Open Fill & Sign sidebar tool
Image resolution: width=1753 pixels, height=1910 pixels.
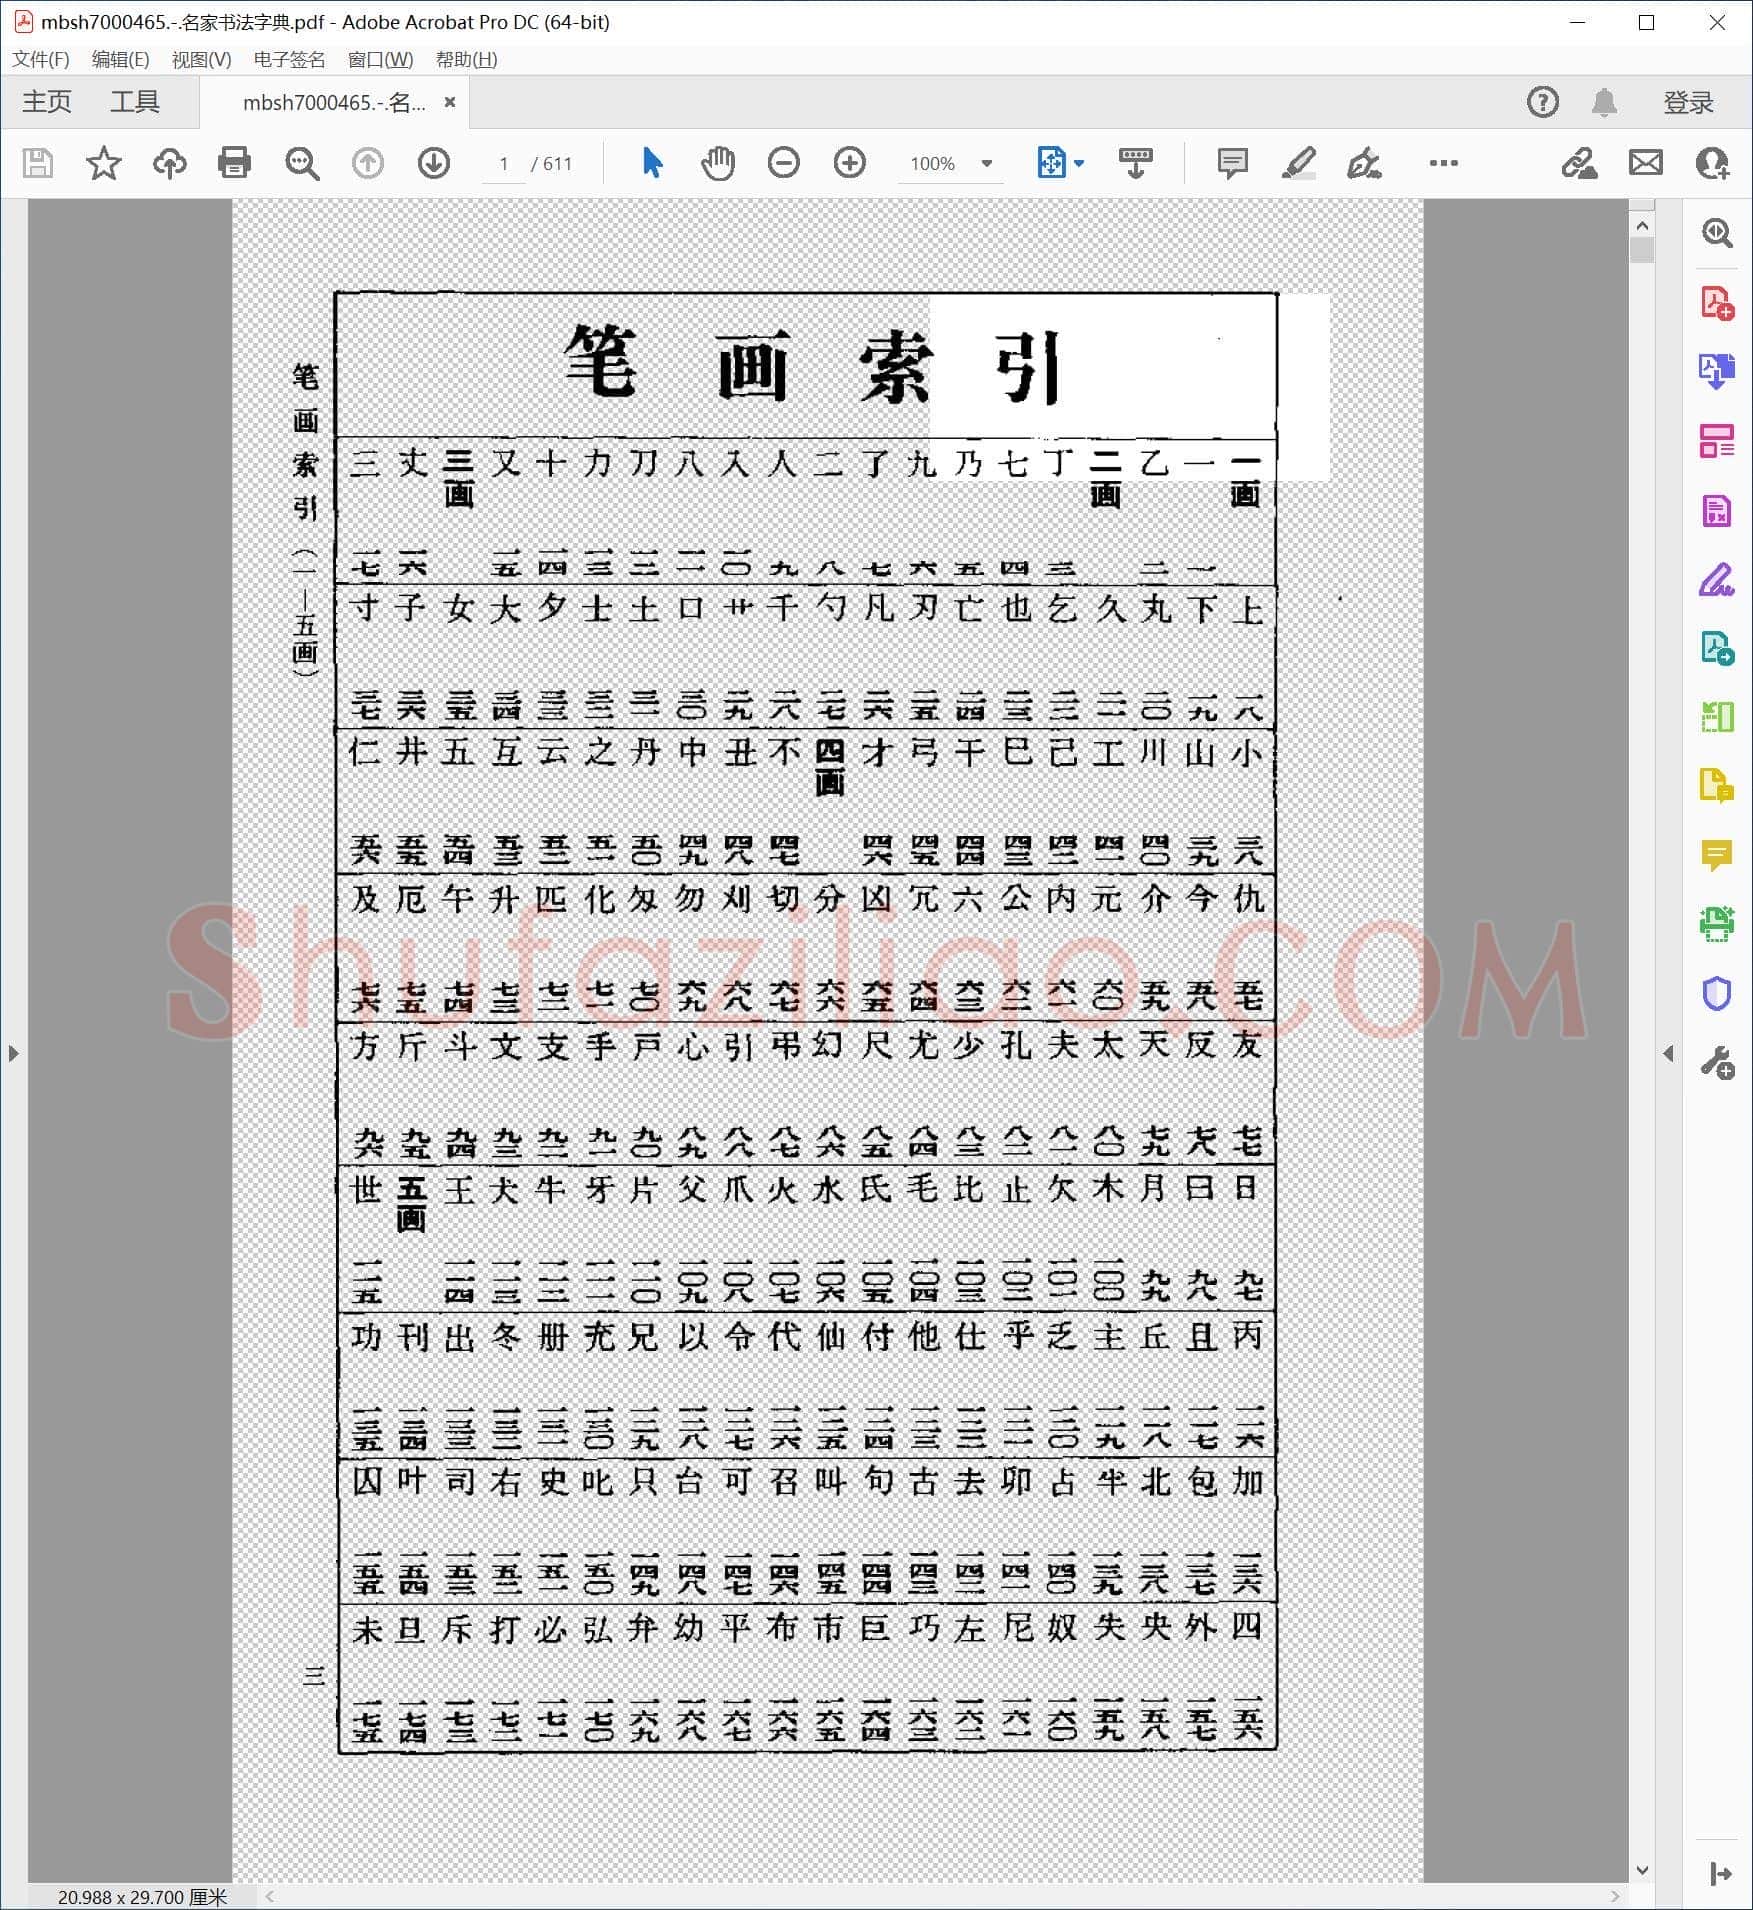1717,579
